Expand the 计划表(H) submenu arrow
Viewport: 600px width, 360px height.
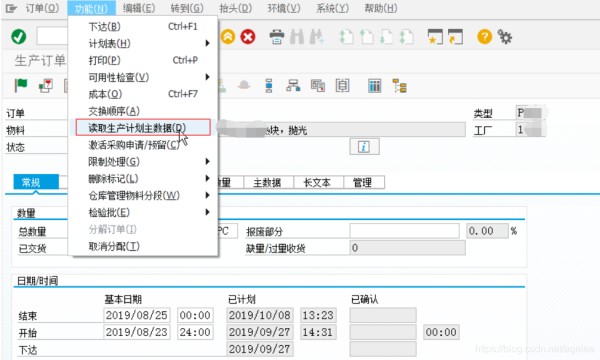(207, 43)
